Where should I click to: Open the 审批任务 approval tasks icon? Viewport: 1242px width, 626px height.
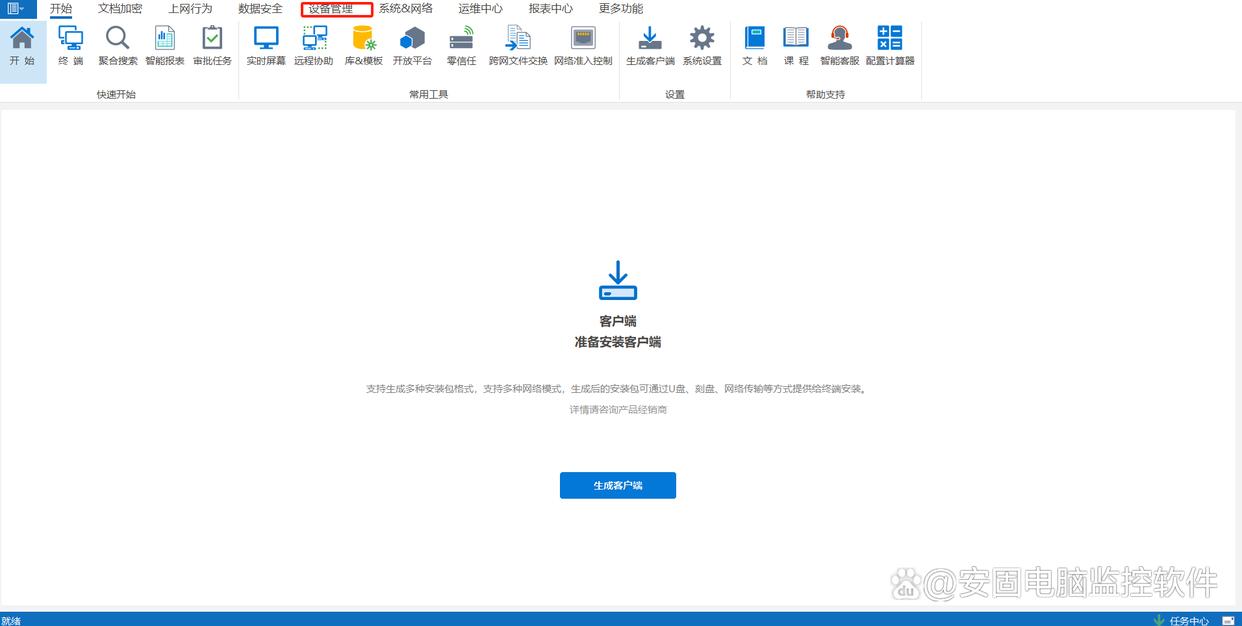pos(212,46)
